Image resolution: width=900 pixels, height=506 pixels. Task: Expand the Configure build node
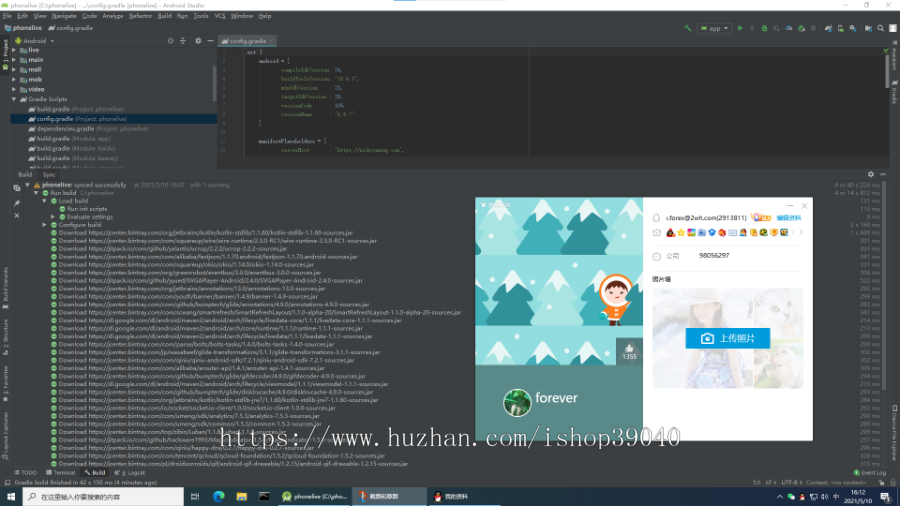pyautogui.click(x=44, y=225)
